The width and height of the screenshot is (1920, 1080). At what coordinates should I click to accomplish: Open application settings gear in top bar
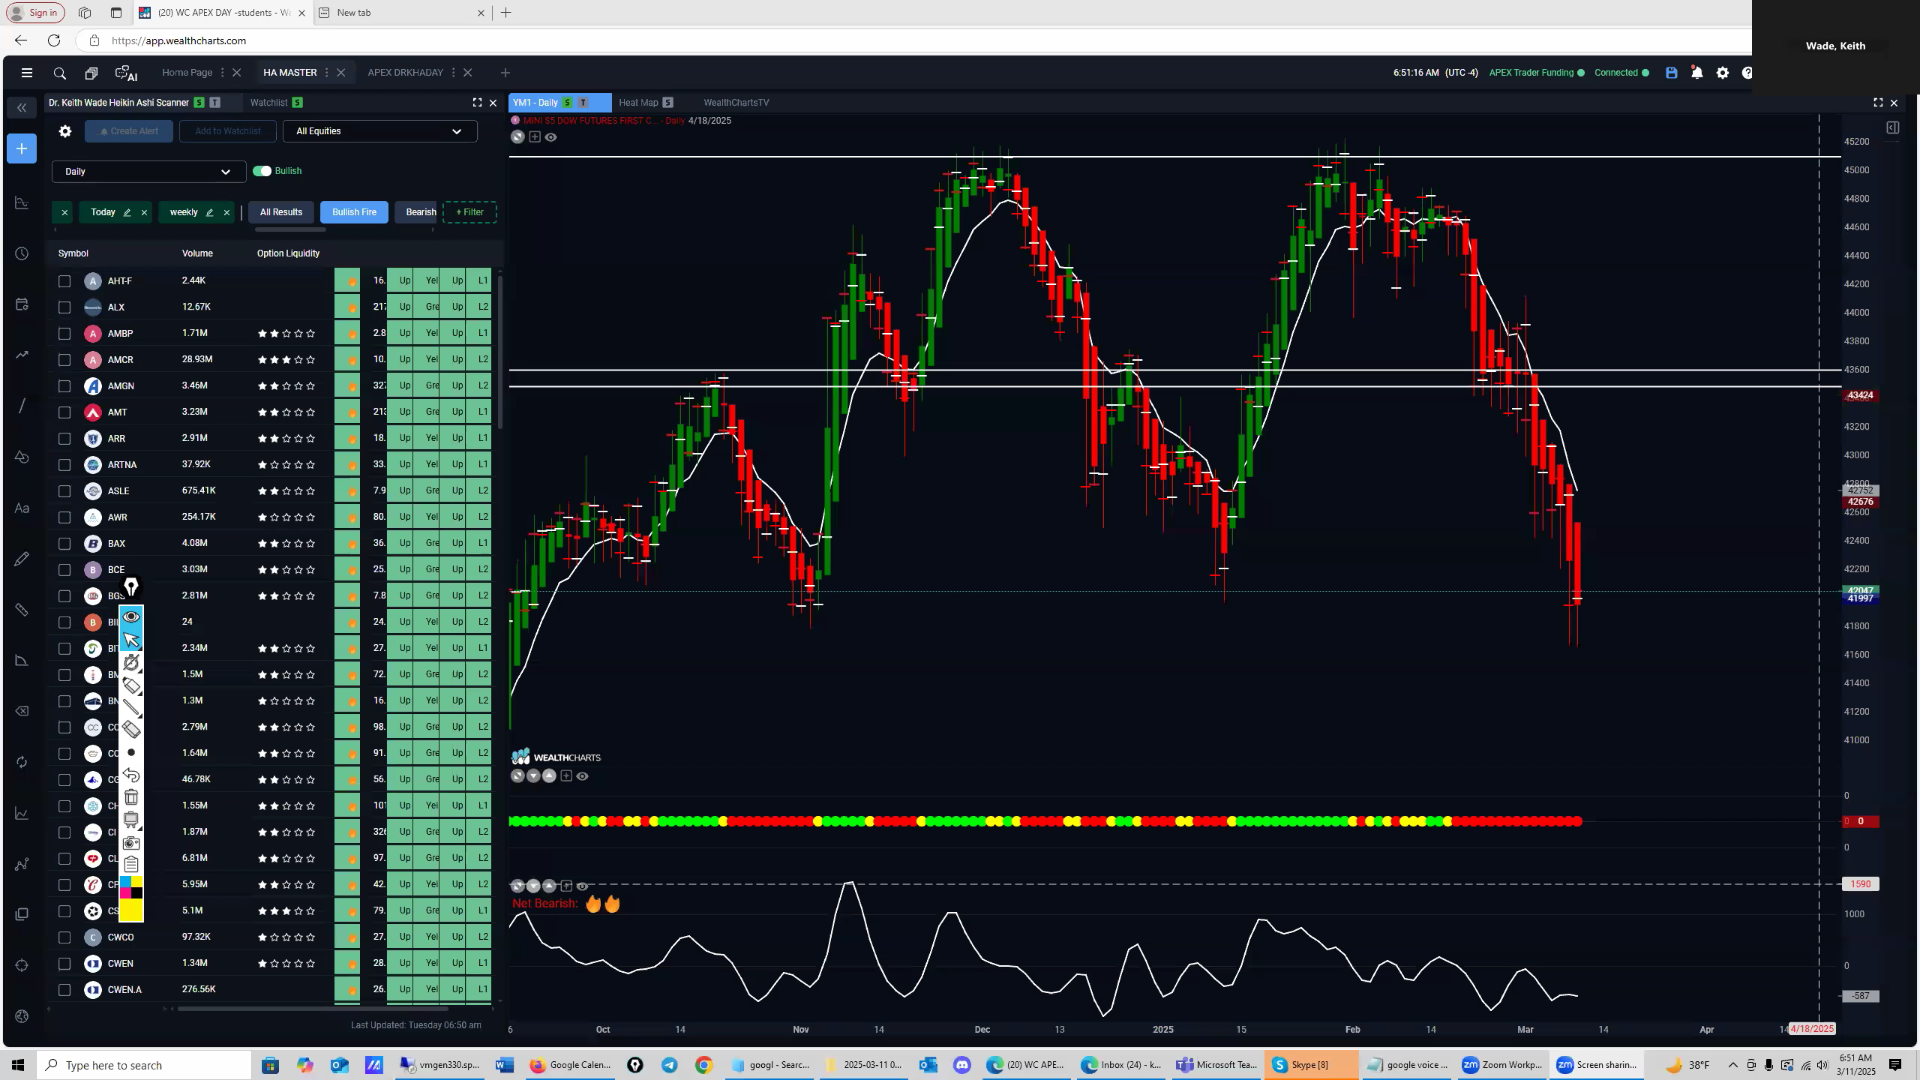tap(1723, 73)
